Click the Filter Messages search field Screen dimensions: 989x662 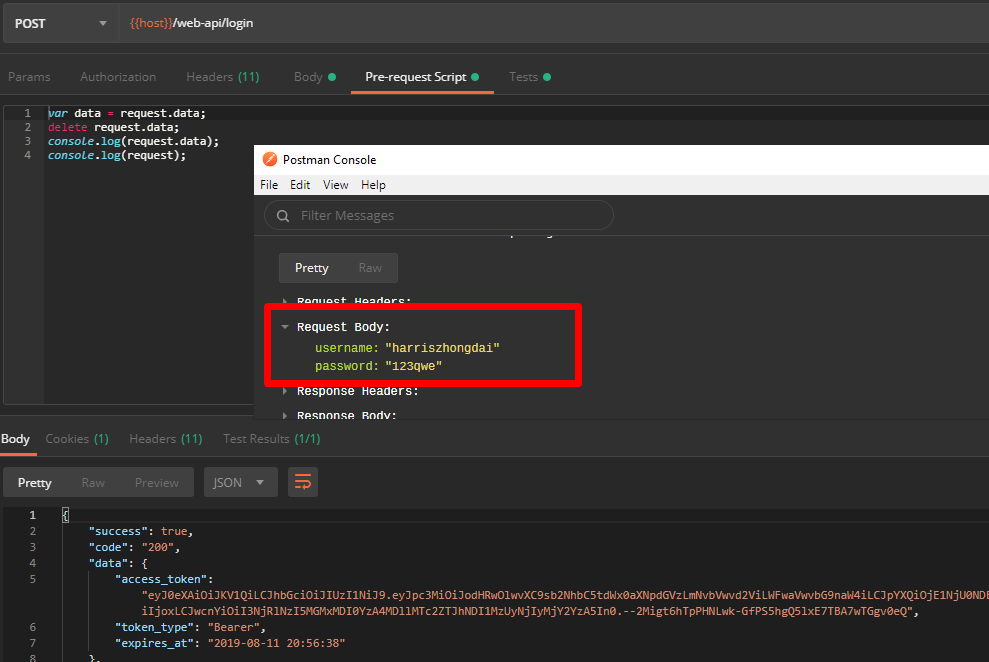pyautogui.click(x=438, y=216)
